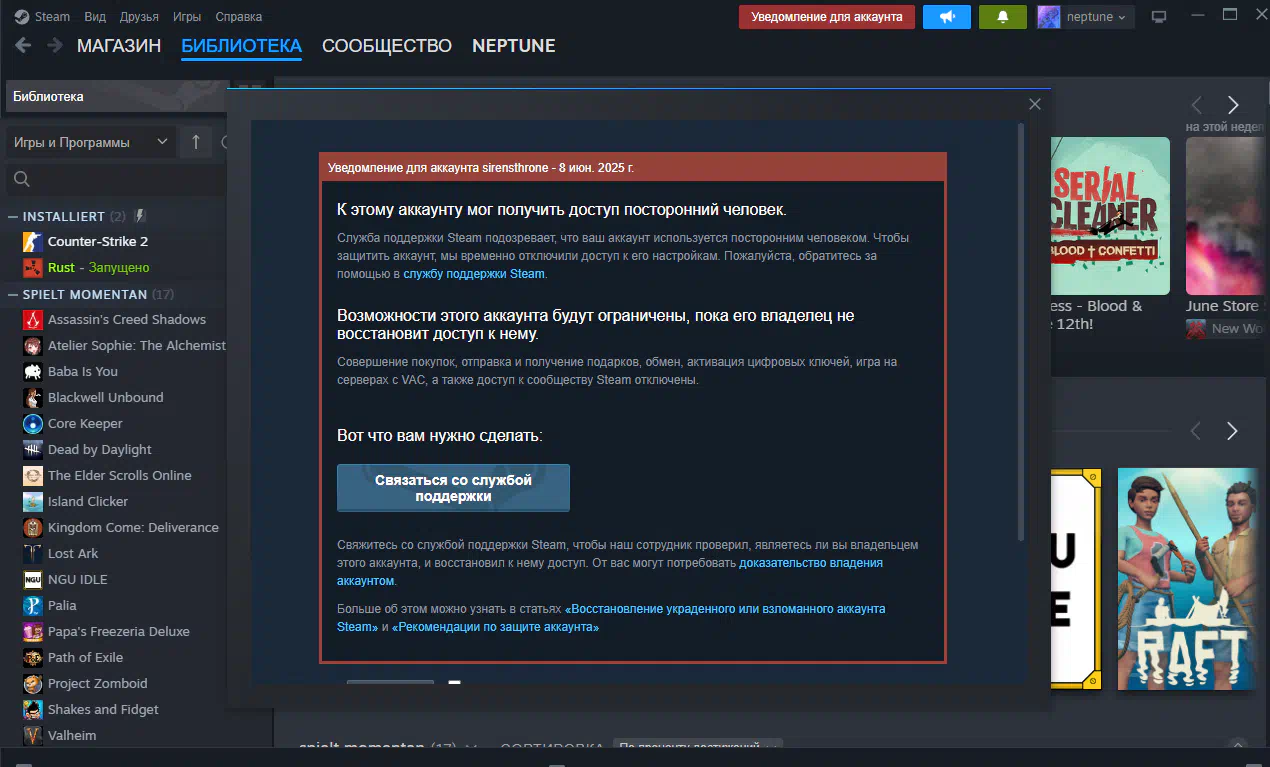
Task: Click the NGU IDLE game icon
Action: click(x=33, y=580)
